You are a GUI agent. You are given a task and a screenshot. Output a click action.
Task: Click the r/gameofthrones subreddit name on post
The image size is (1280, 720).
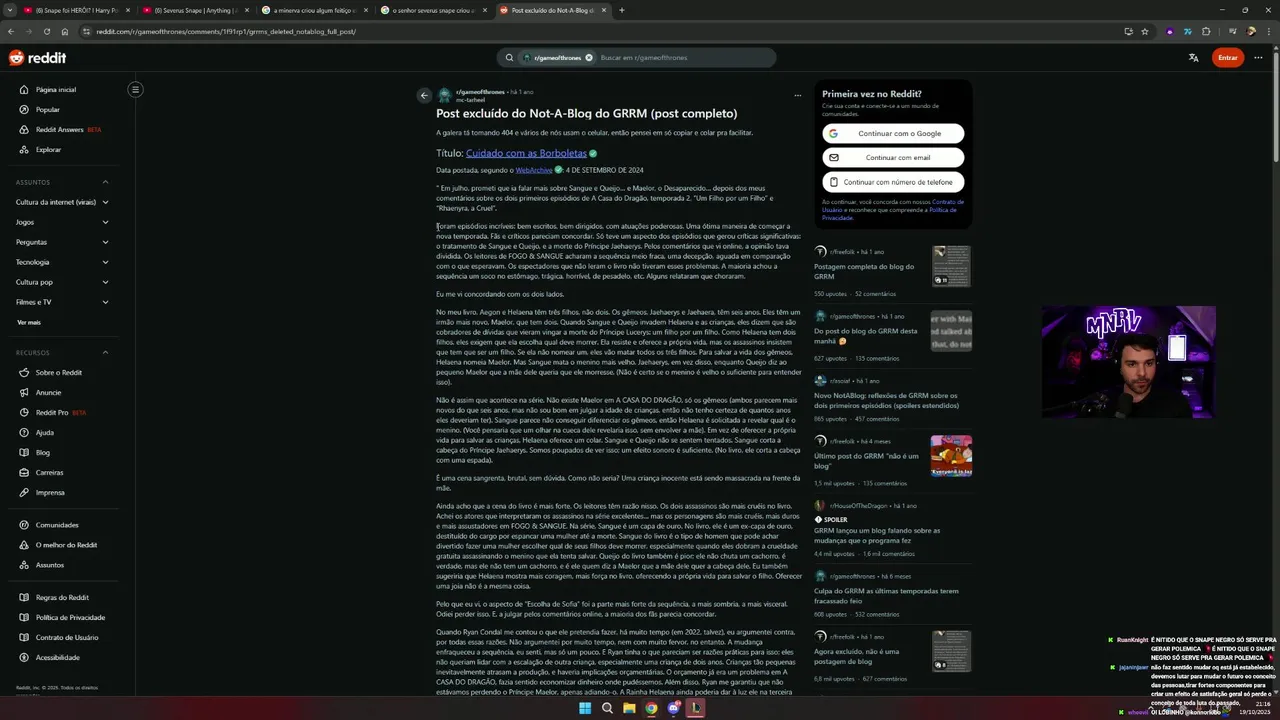[x=480, y=92]
